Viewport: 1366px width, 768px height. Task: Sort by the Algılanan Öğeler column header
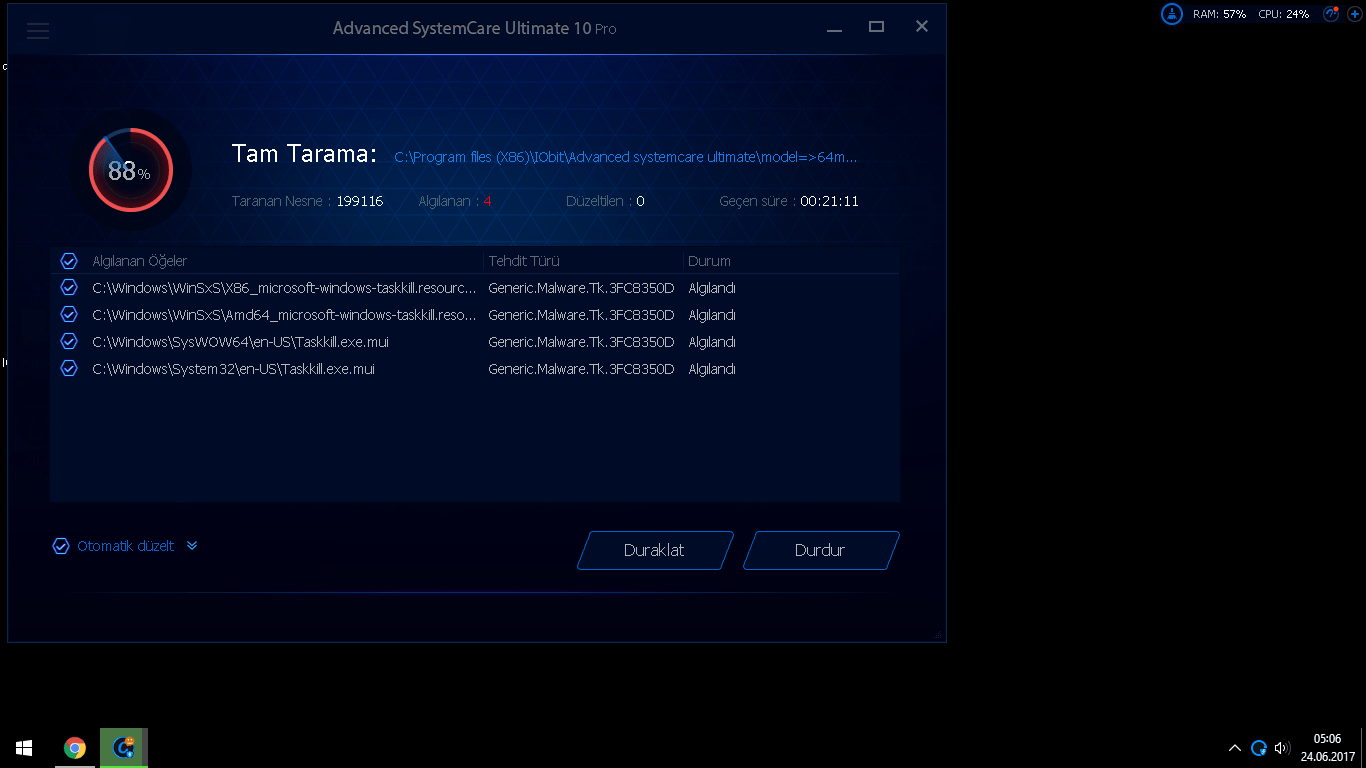(x=140, y=261)
